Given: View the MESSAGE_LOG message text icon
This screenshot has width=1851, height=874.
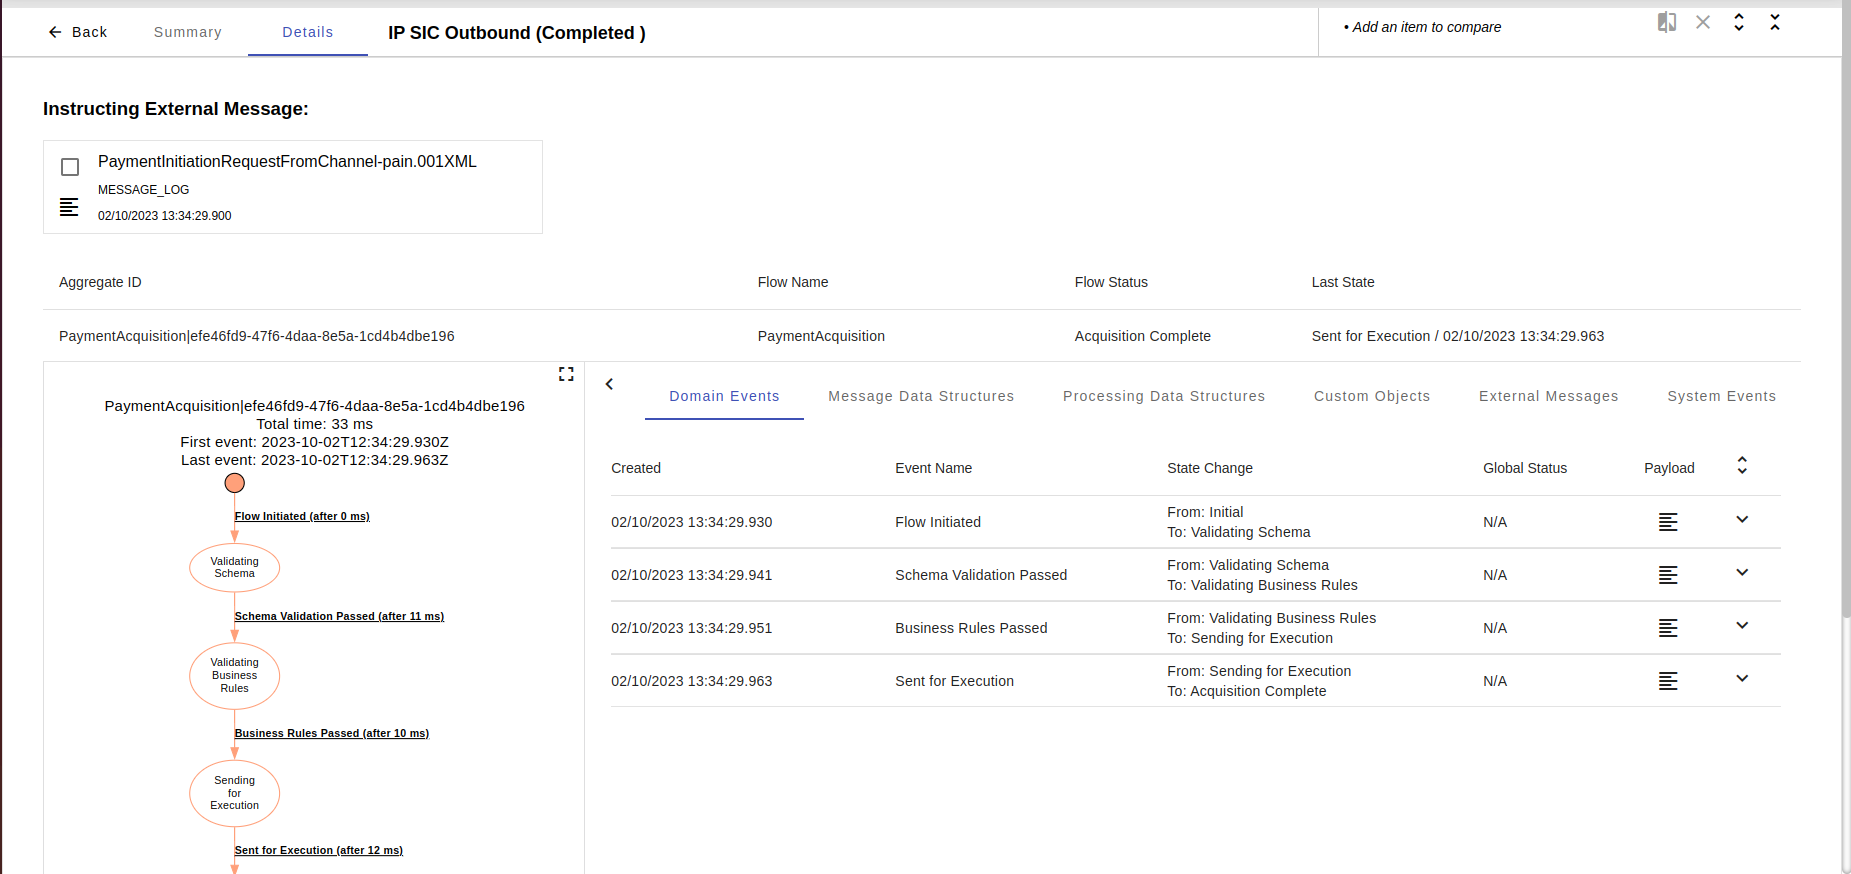Looking at the screenshot, I should pyautogui.click(x=69, y=207).
